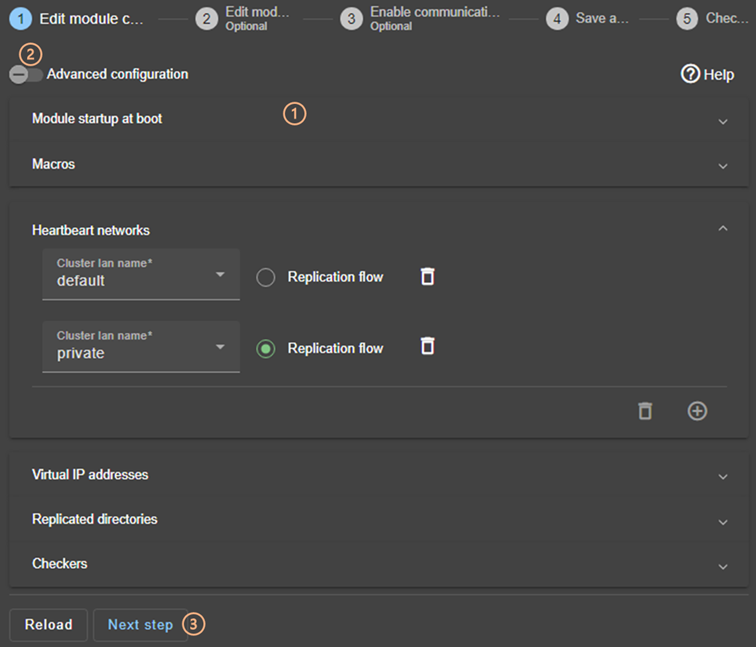Click the step 4 Save circle

tap(557, 19)
